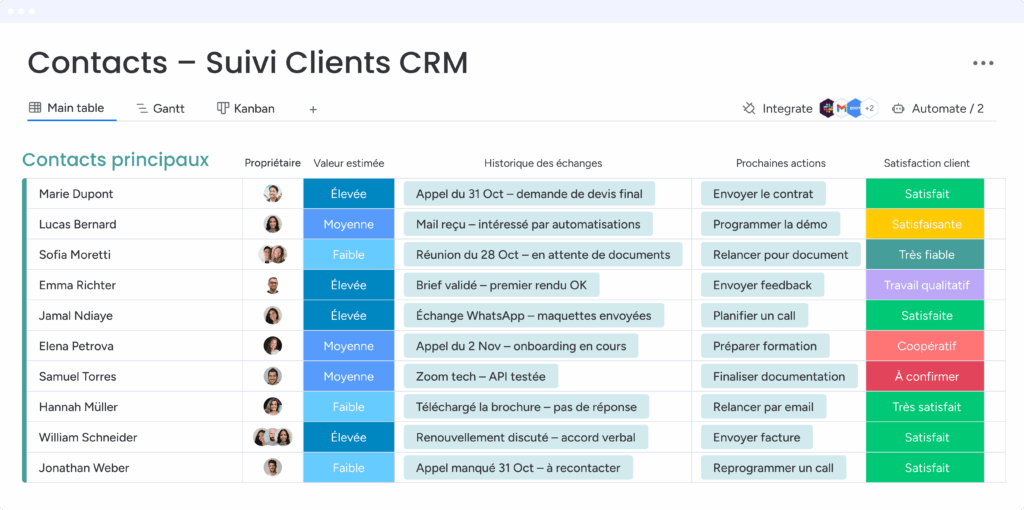Open the Jonathan Weber contact row
Viewport: 1024px width, 510px height.
coord(84,468)
